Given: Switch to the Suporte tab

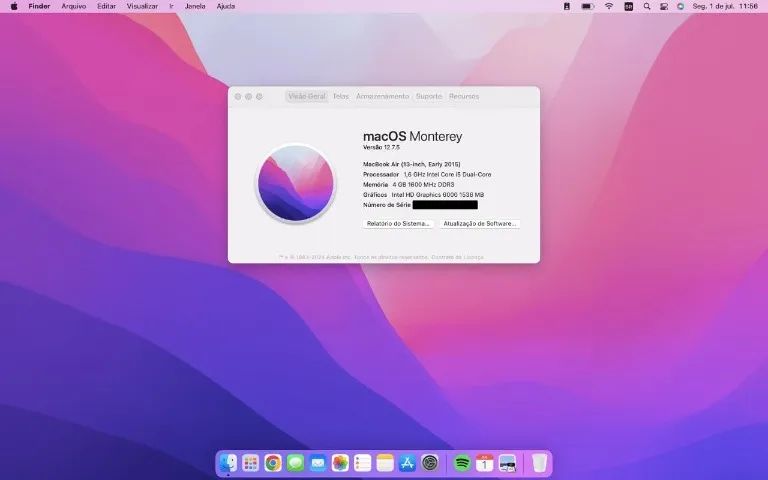Looking at the screenshot, I should (x=429, y=96).
